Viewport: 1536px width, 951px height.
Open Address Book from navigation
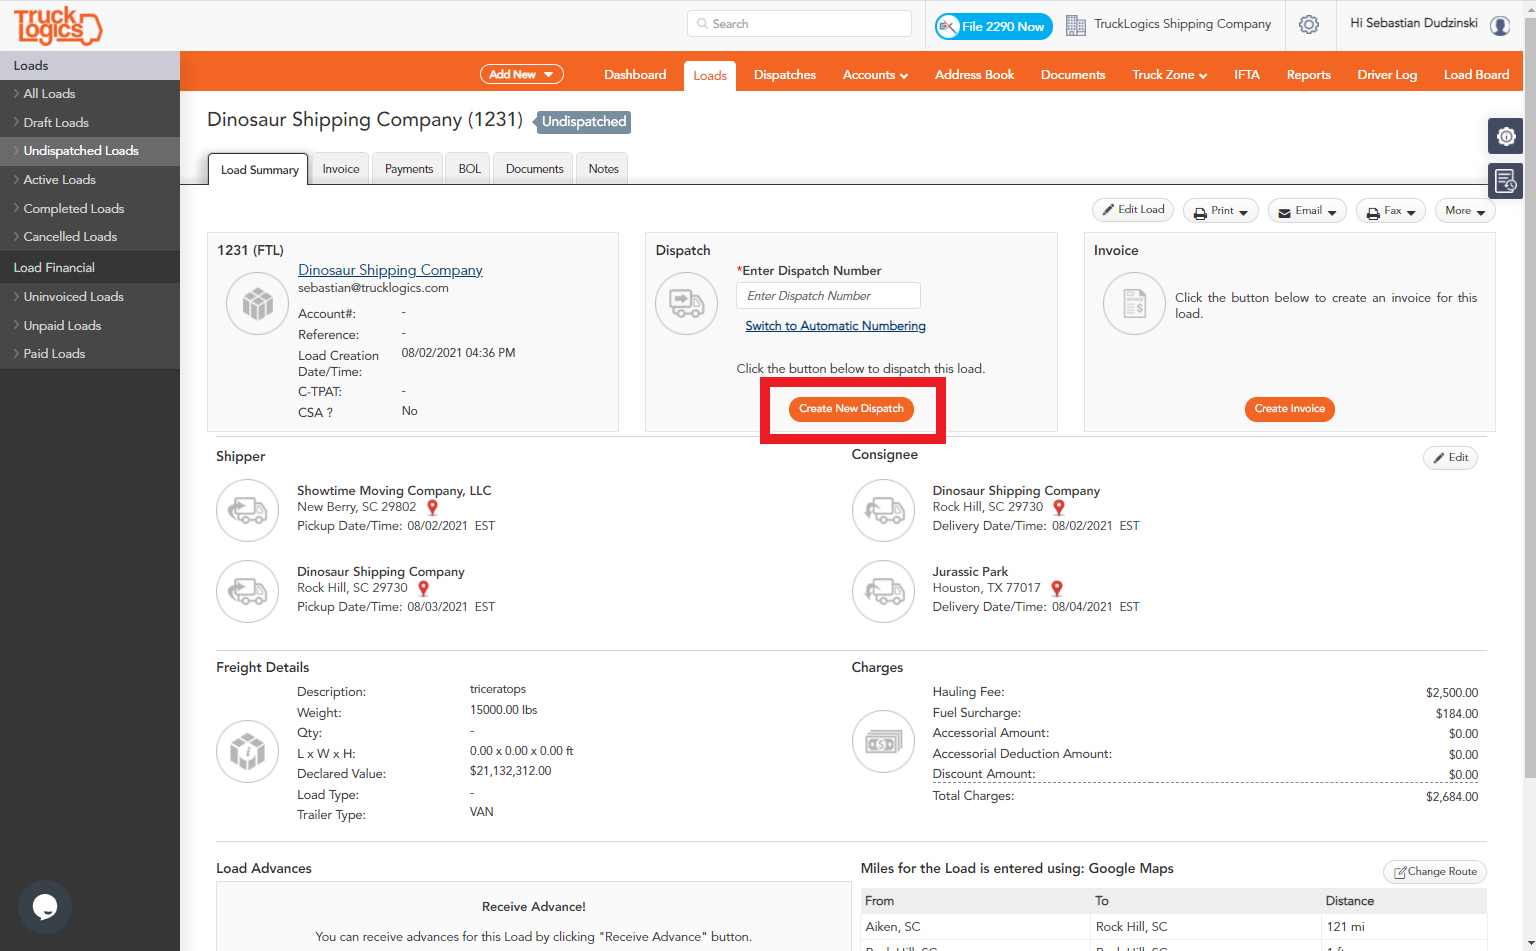point(974,75)
